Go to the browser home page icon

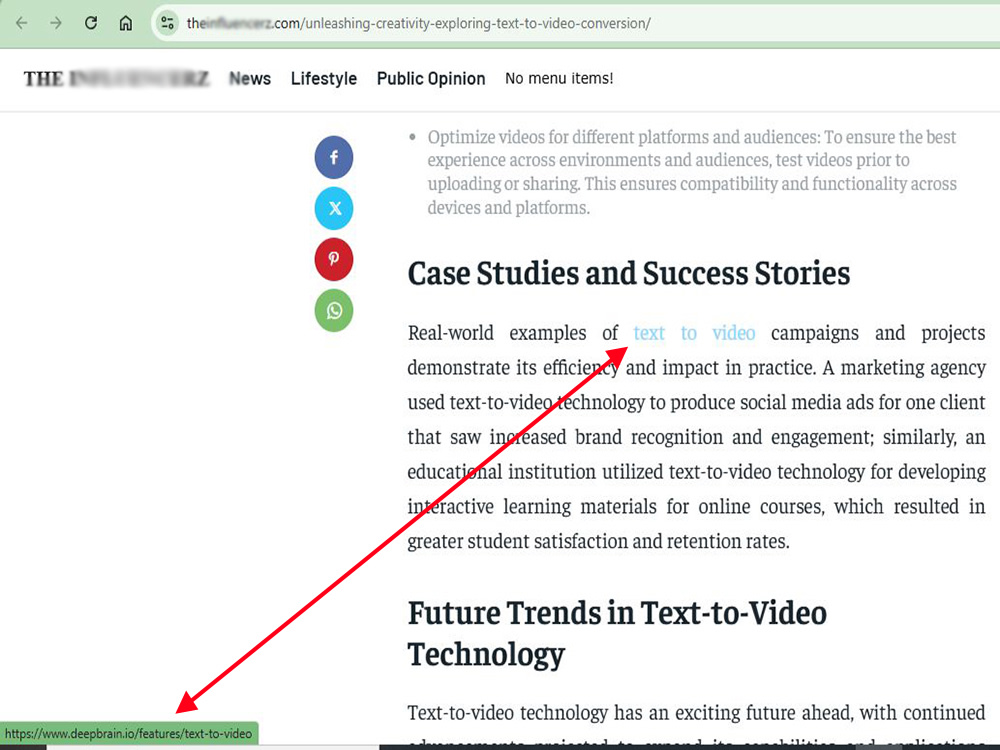pos(126,24)
